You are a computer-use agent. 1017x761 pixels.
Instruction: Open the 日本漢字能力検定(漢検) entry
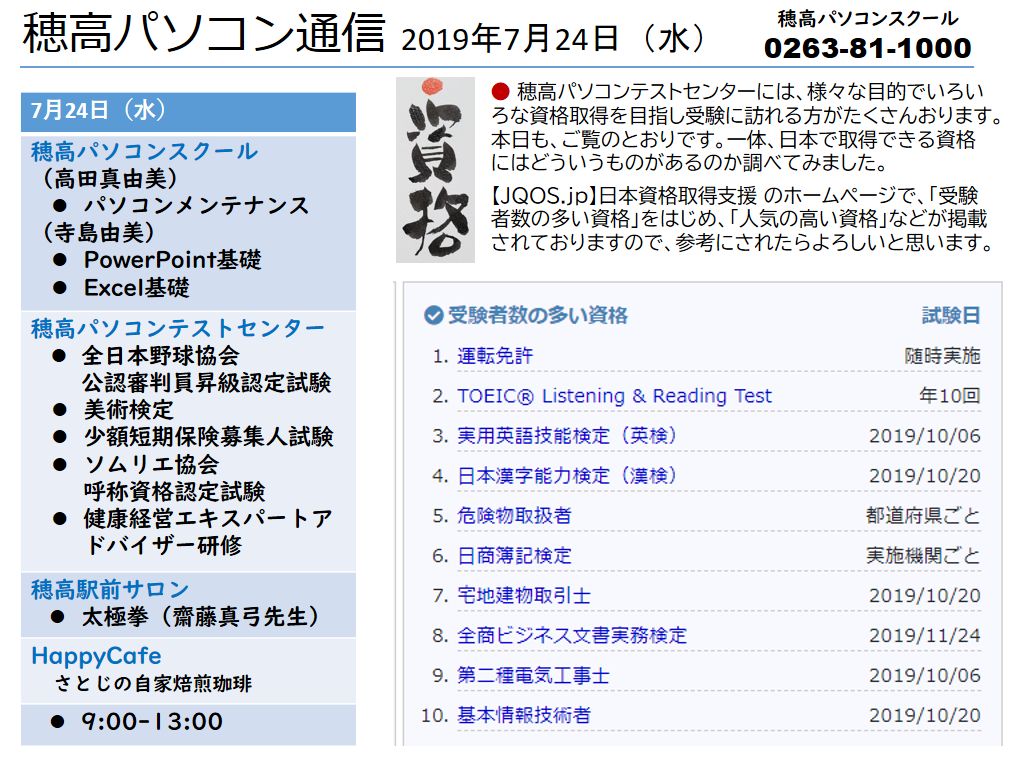[x=567, y=476]
